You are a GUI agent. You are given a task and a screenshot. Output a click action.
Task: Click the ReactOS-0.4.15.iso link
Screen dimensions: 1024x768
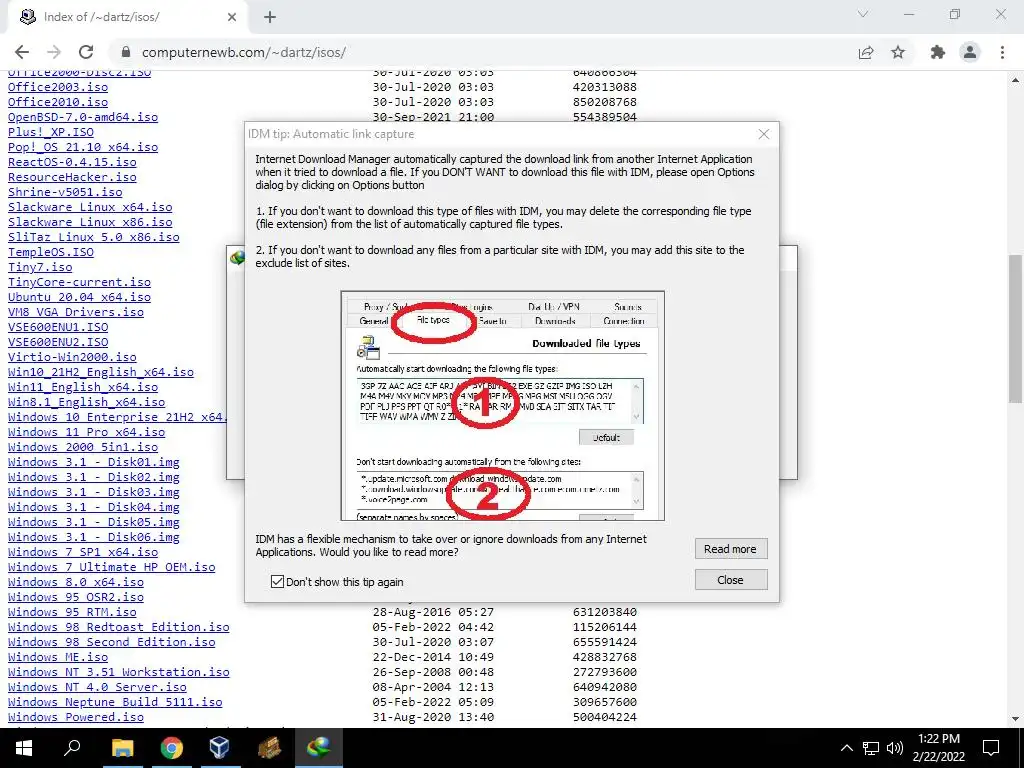72,162
